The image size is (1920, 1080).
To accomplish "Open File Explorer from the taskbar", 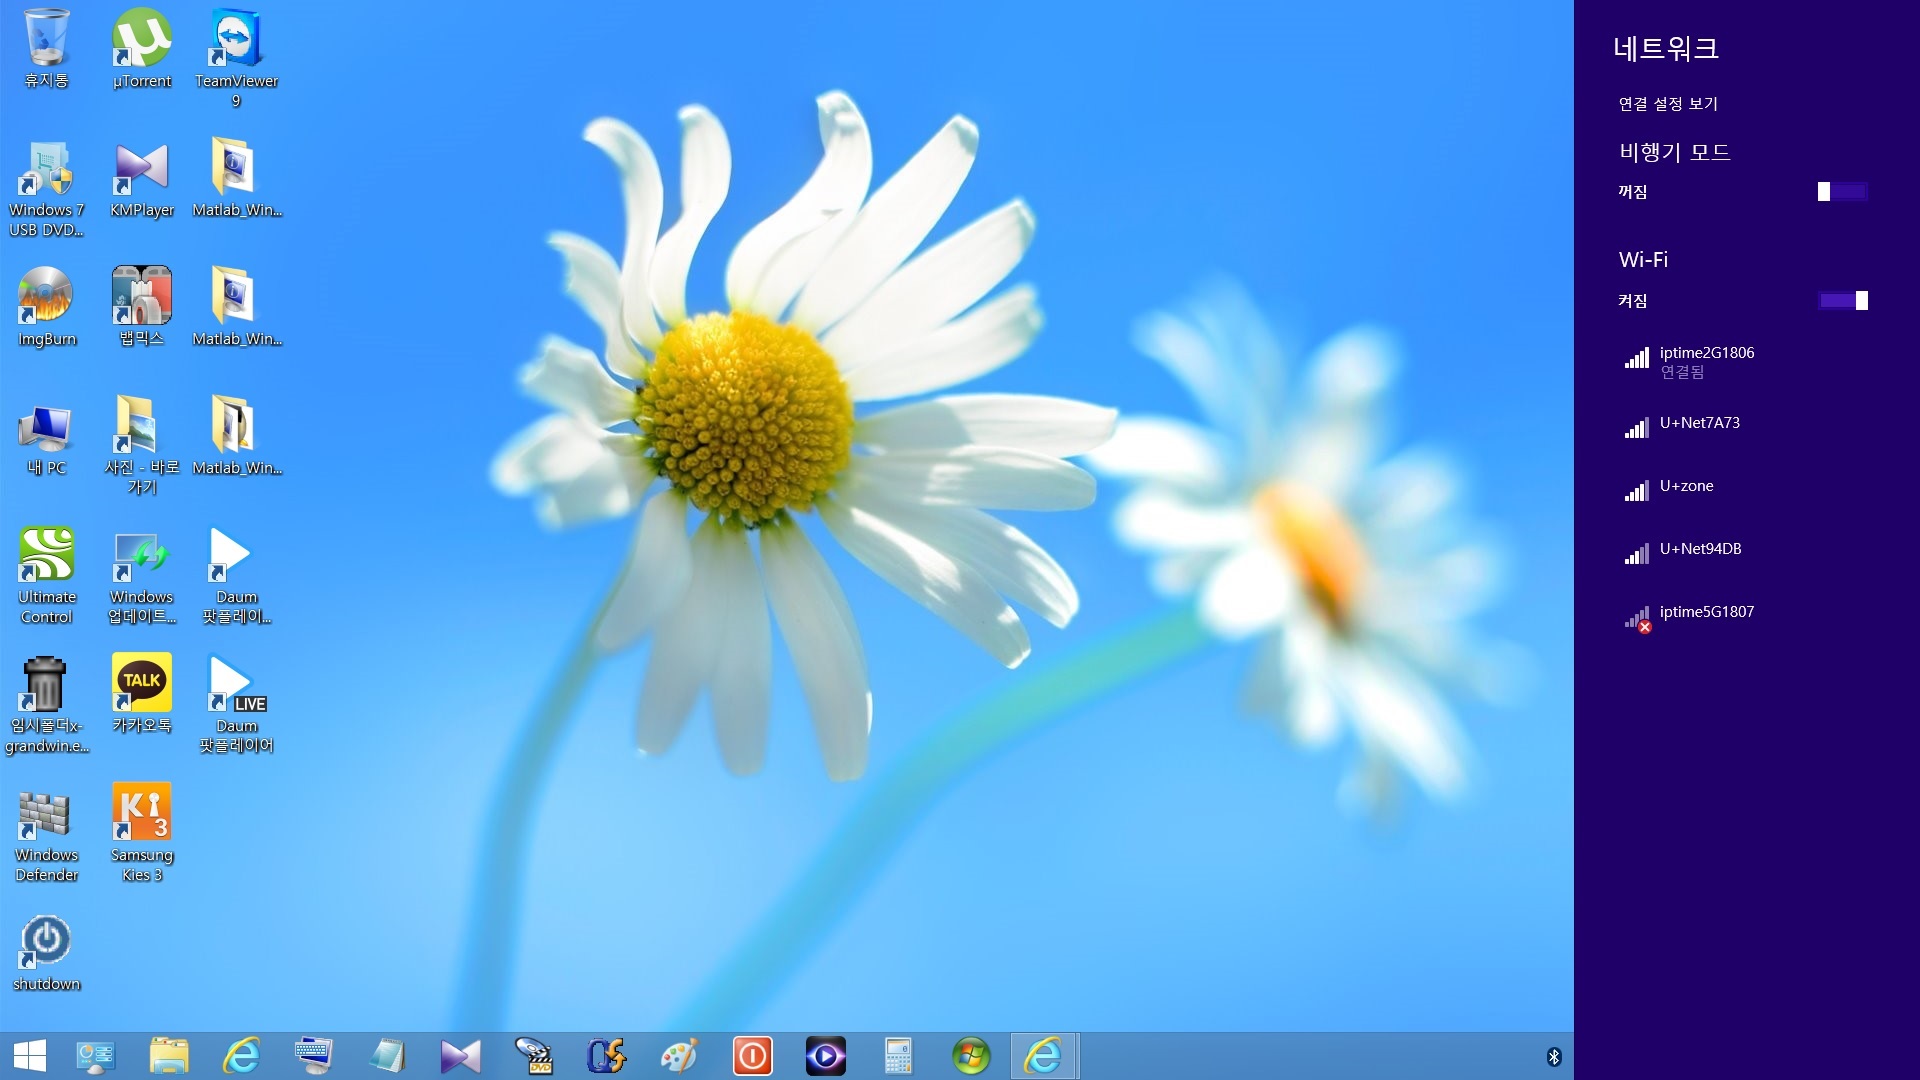I will (x=169, y=1056).
